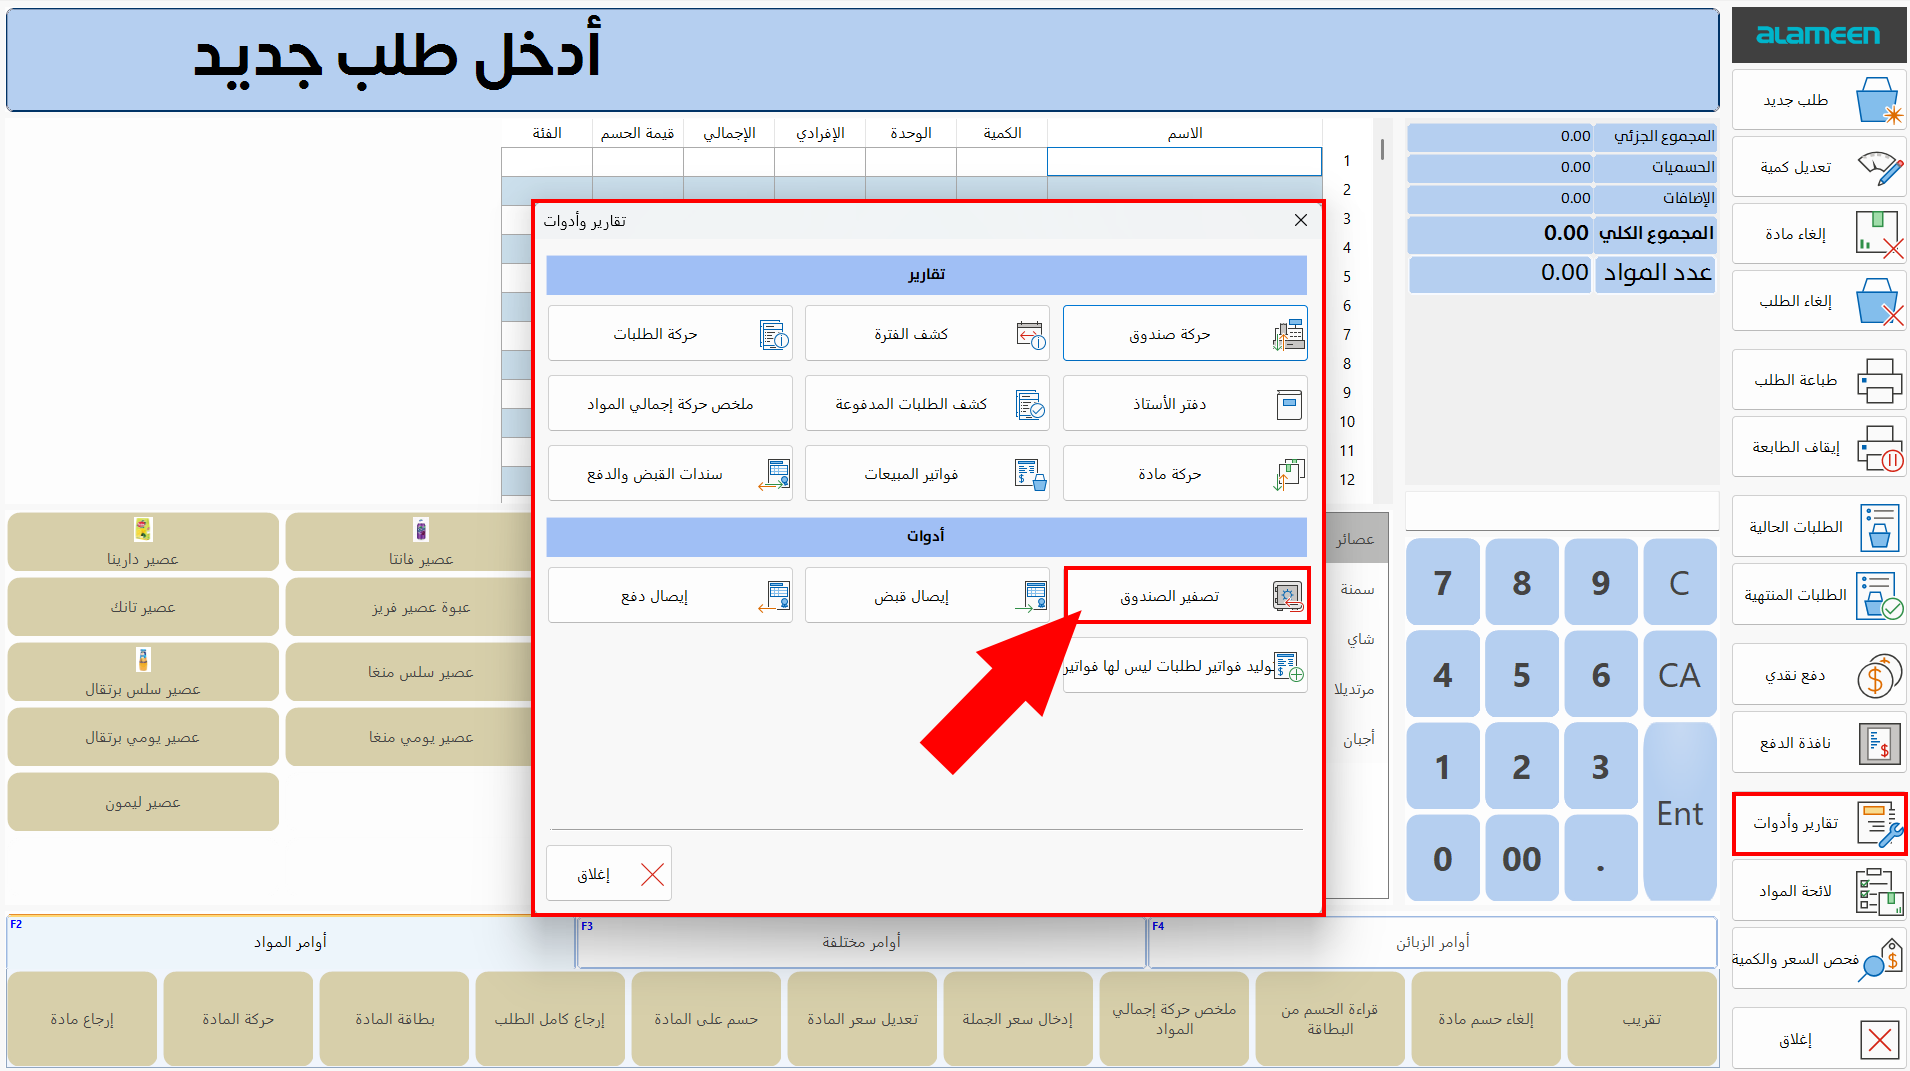The image size is (1910, 1071).
Task: Click the keypad entry display field
Action: click(x=1561, y=511)
